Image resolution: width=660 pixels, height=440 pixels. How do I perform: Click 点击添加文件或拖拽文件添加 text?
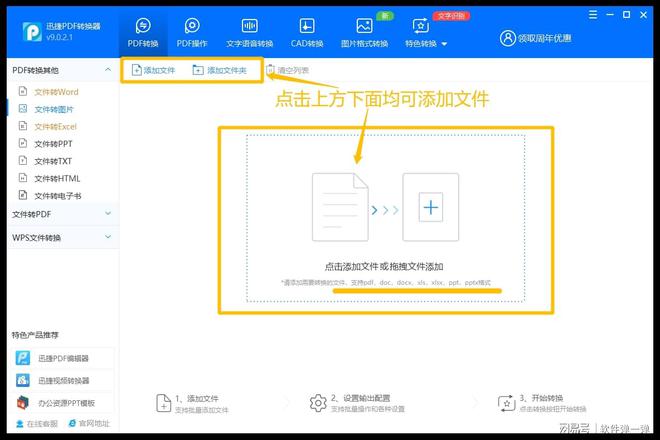pyautogui.click(x=384, y=267)
